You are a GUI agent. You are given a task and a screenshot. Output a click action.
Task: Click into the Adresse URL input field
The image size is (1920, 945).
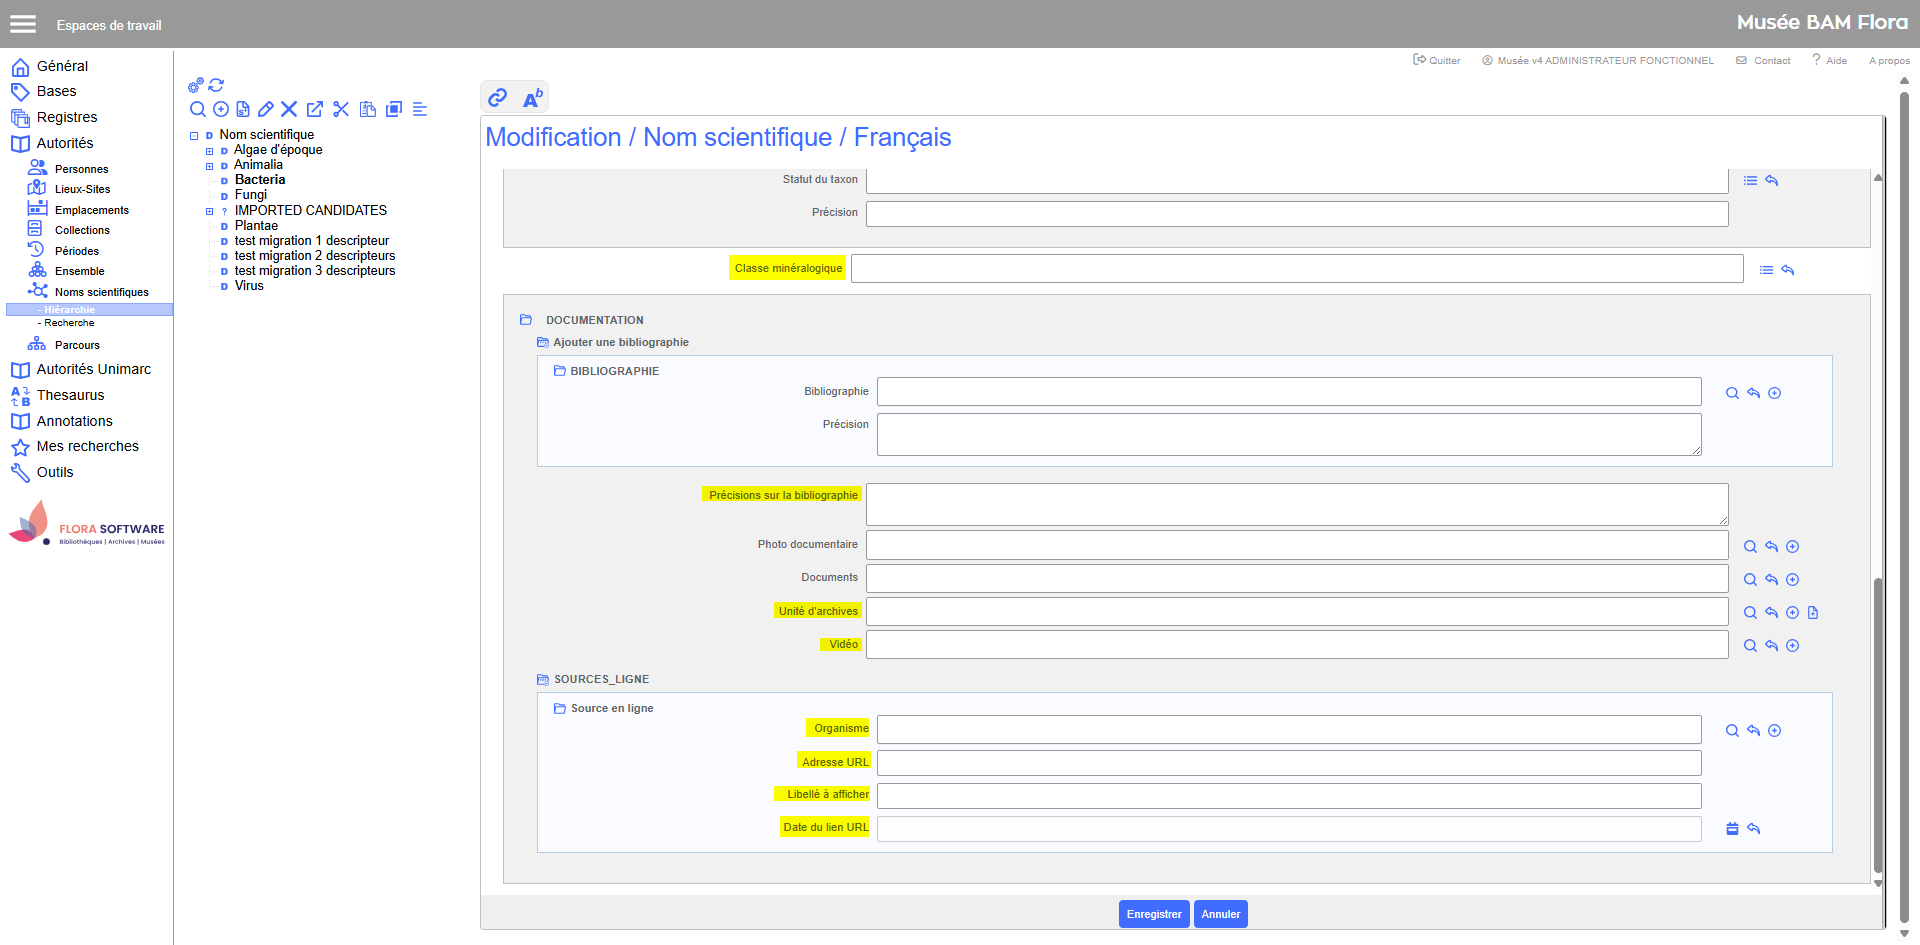[x=1288, y=763]
